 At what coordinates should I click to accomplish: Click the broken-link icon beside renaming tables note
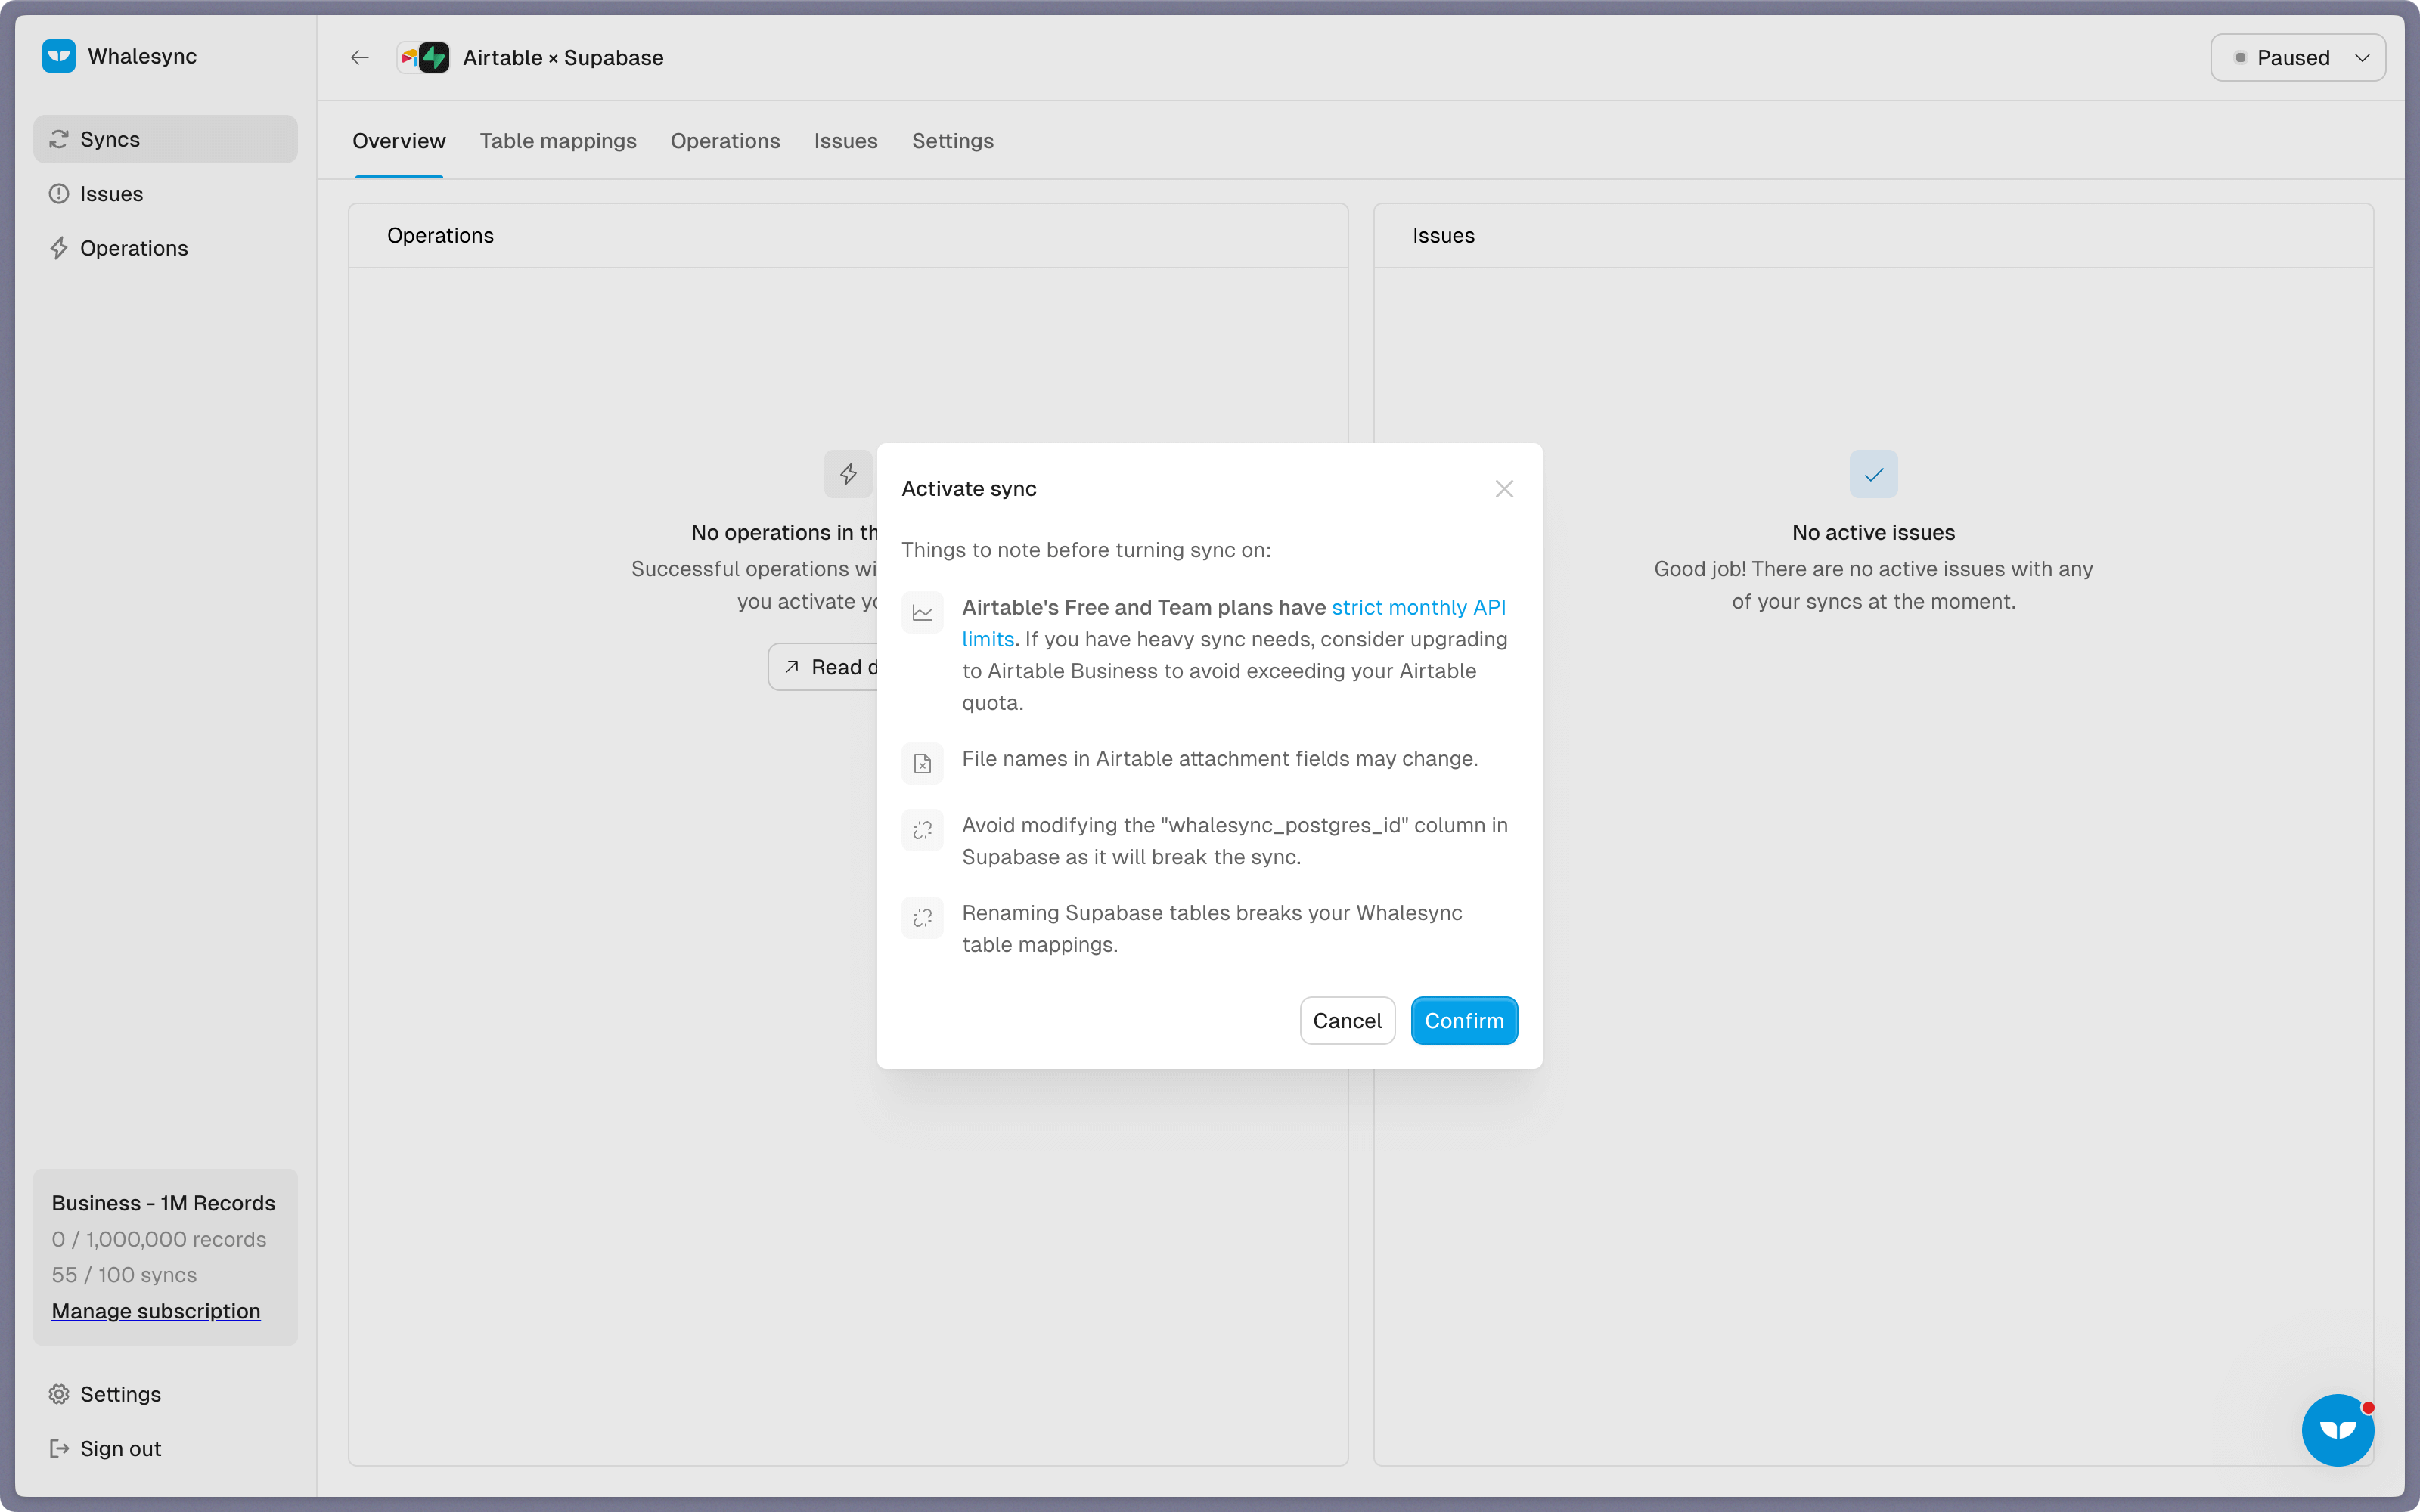922,918
